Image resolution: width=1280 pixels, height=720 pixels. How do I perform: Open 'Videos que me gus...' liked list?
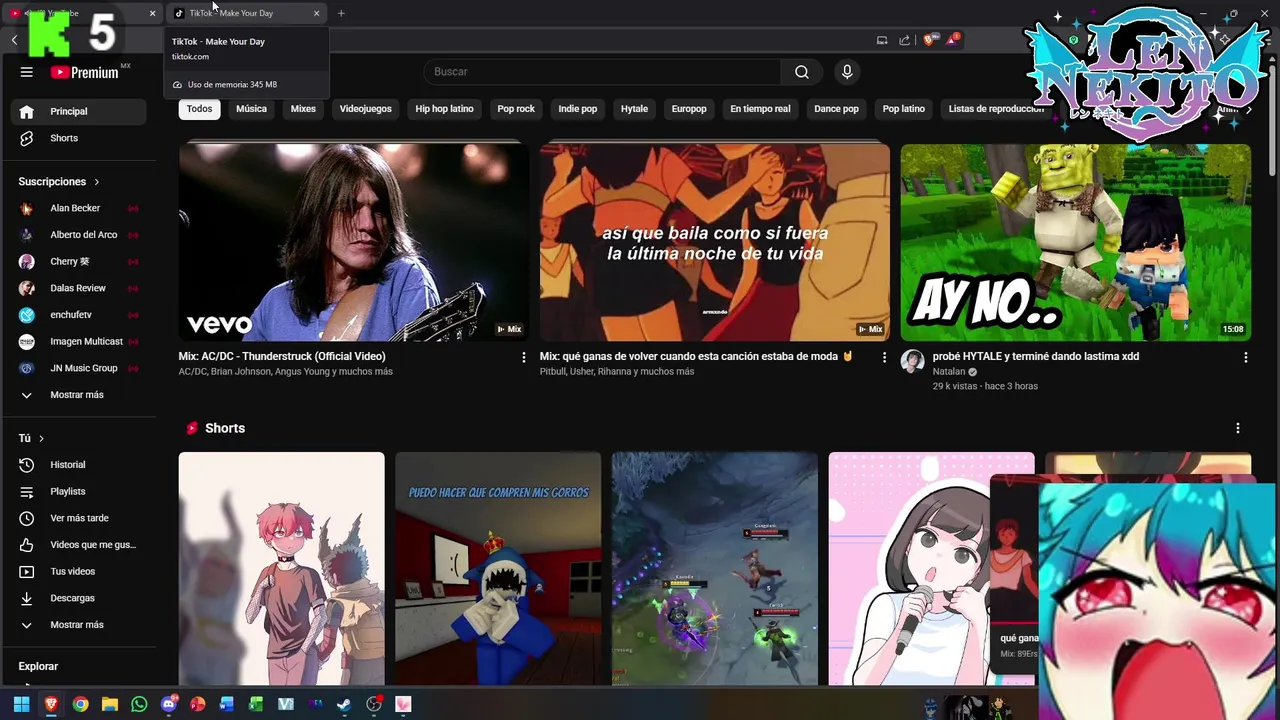(x=79, y=545)
